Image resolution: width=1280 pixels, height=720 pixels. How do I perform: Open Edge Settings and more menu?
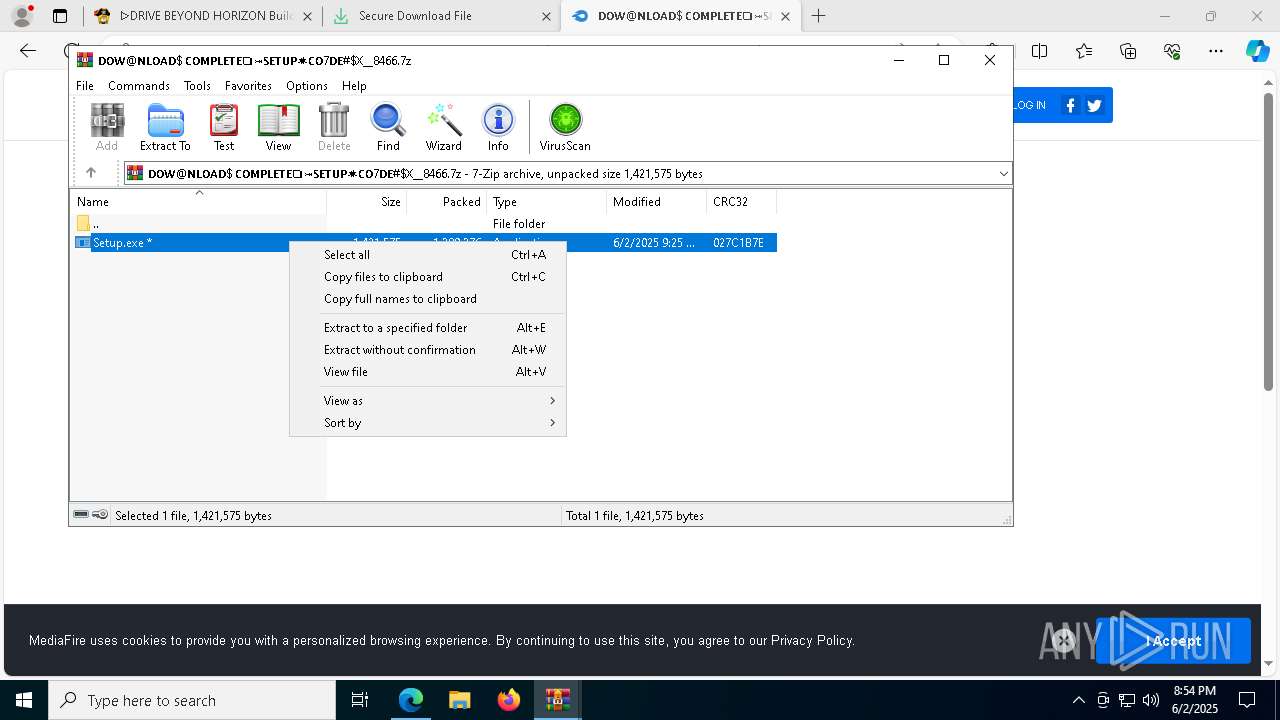point(1216,51)
